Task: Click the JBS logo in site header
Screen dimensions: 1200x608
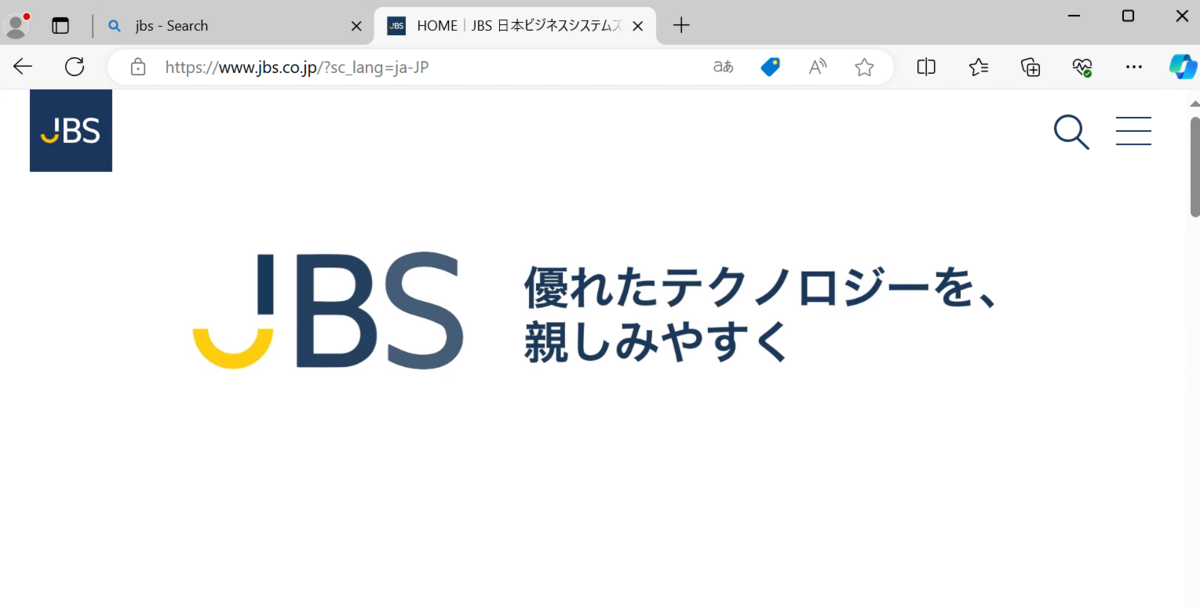Action: [x=71, y=131]
